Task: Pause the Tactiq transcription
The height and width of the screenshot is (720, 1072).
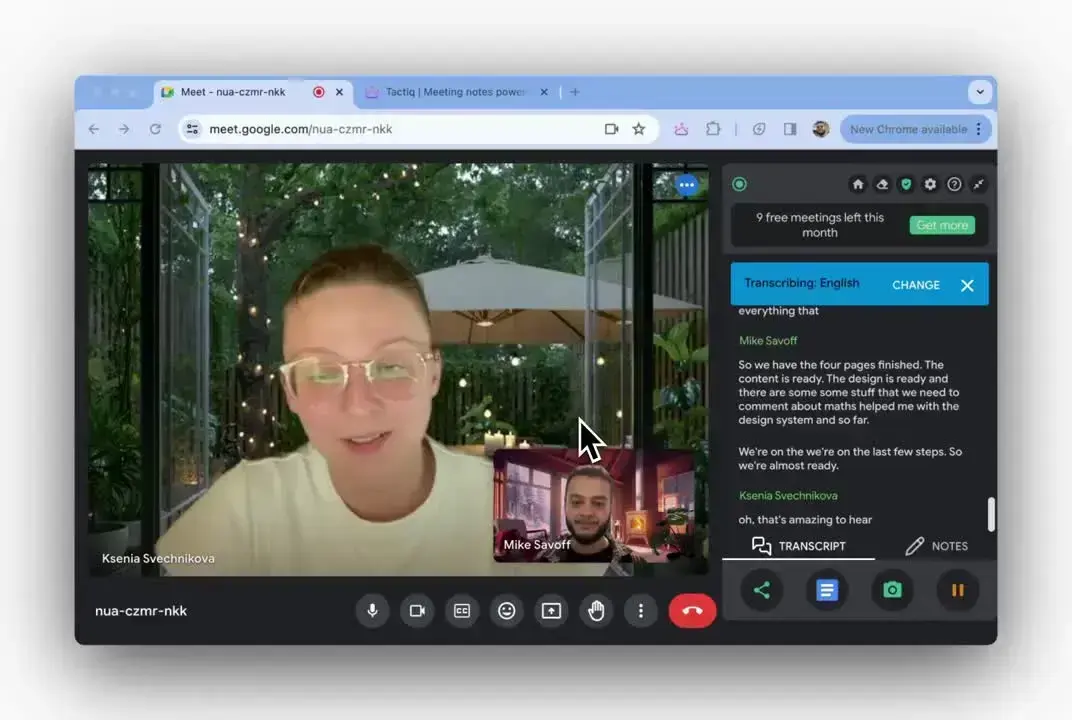Action: click(957, 590)
